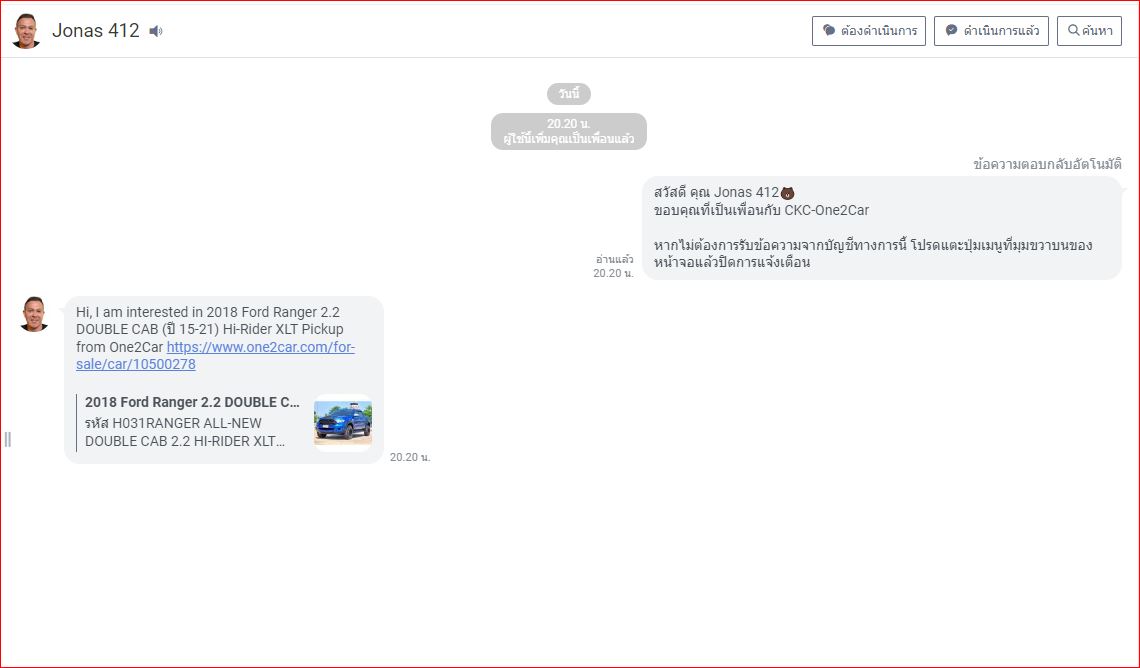Click the speaker notification icon beside Jonas 412
Viewport: 1140px width, 668px height.
[x=156, y=31]
